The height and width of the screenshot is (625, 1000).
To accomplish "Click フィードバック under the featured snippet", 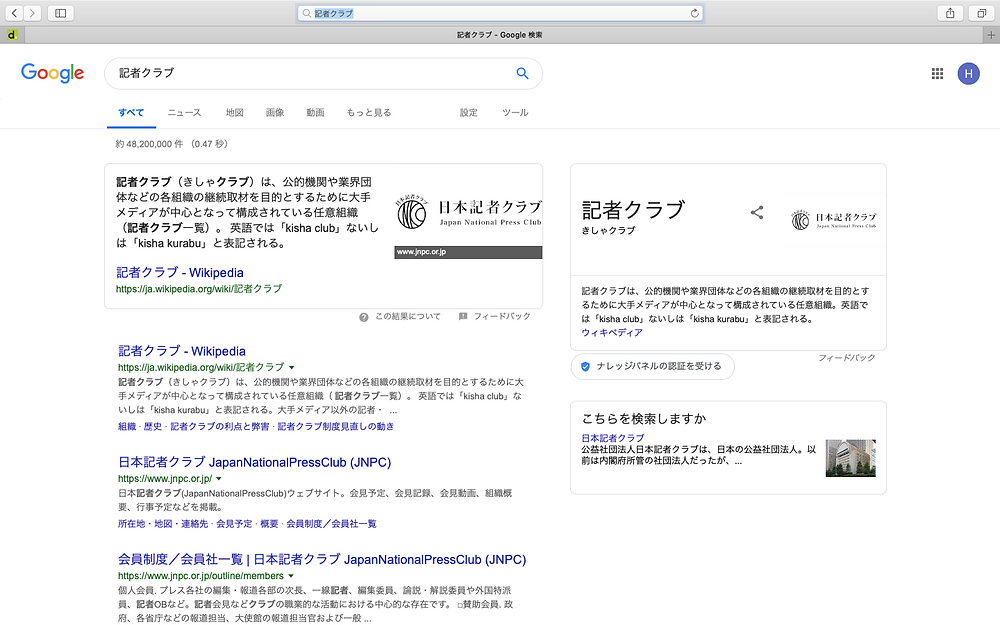I will pyautogui.click(x=502, y=317).
